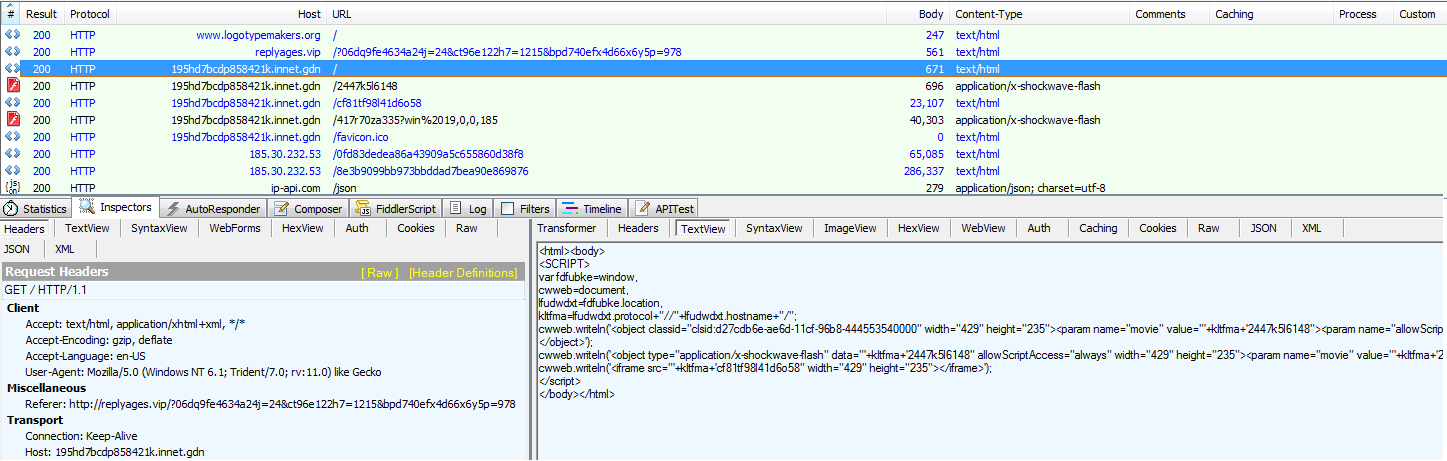Select the Accept-Encoding: gzip, deflate header
This screenshot has height=461, width=1447.
(103, 340)
